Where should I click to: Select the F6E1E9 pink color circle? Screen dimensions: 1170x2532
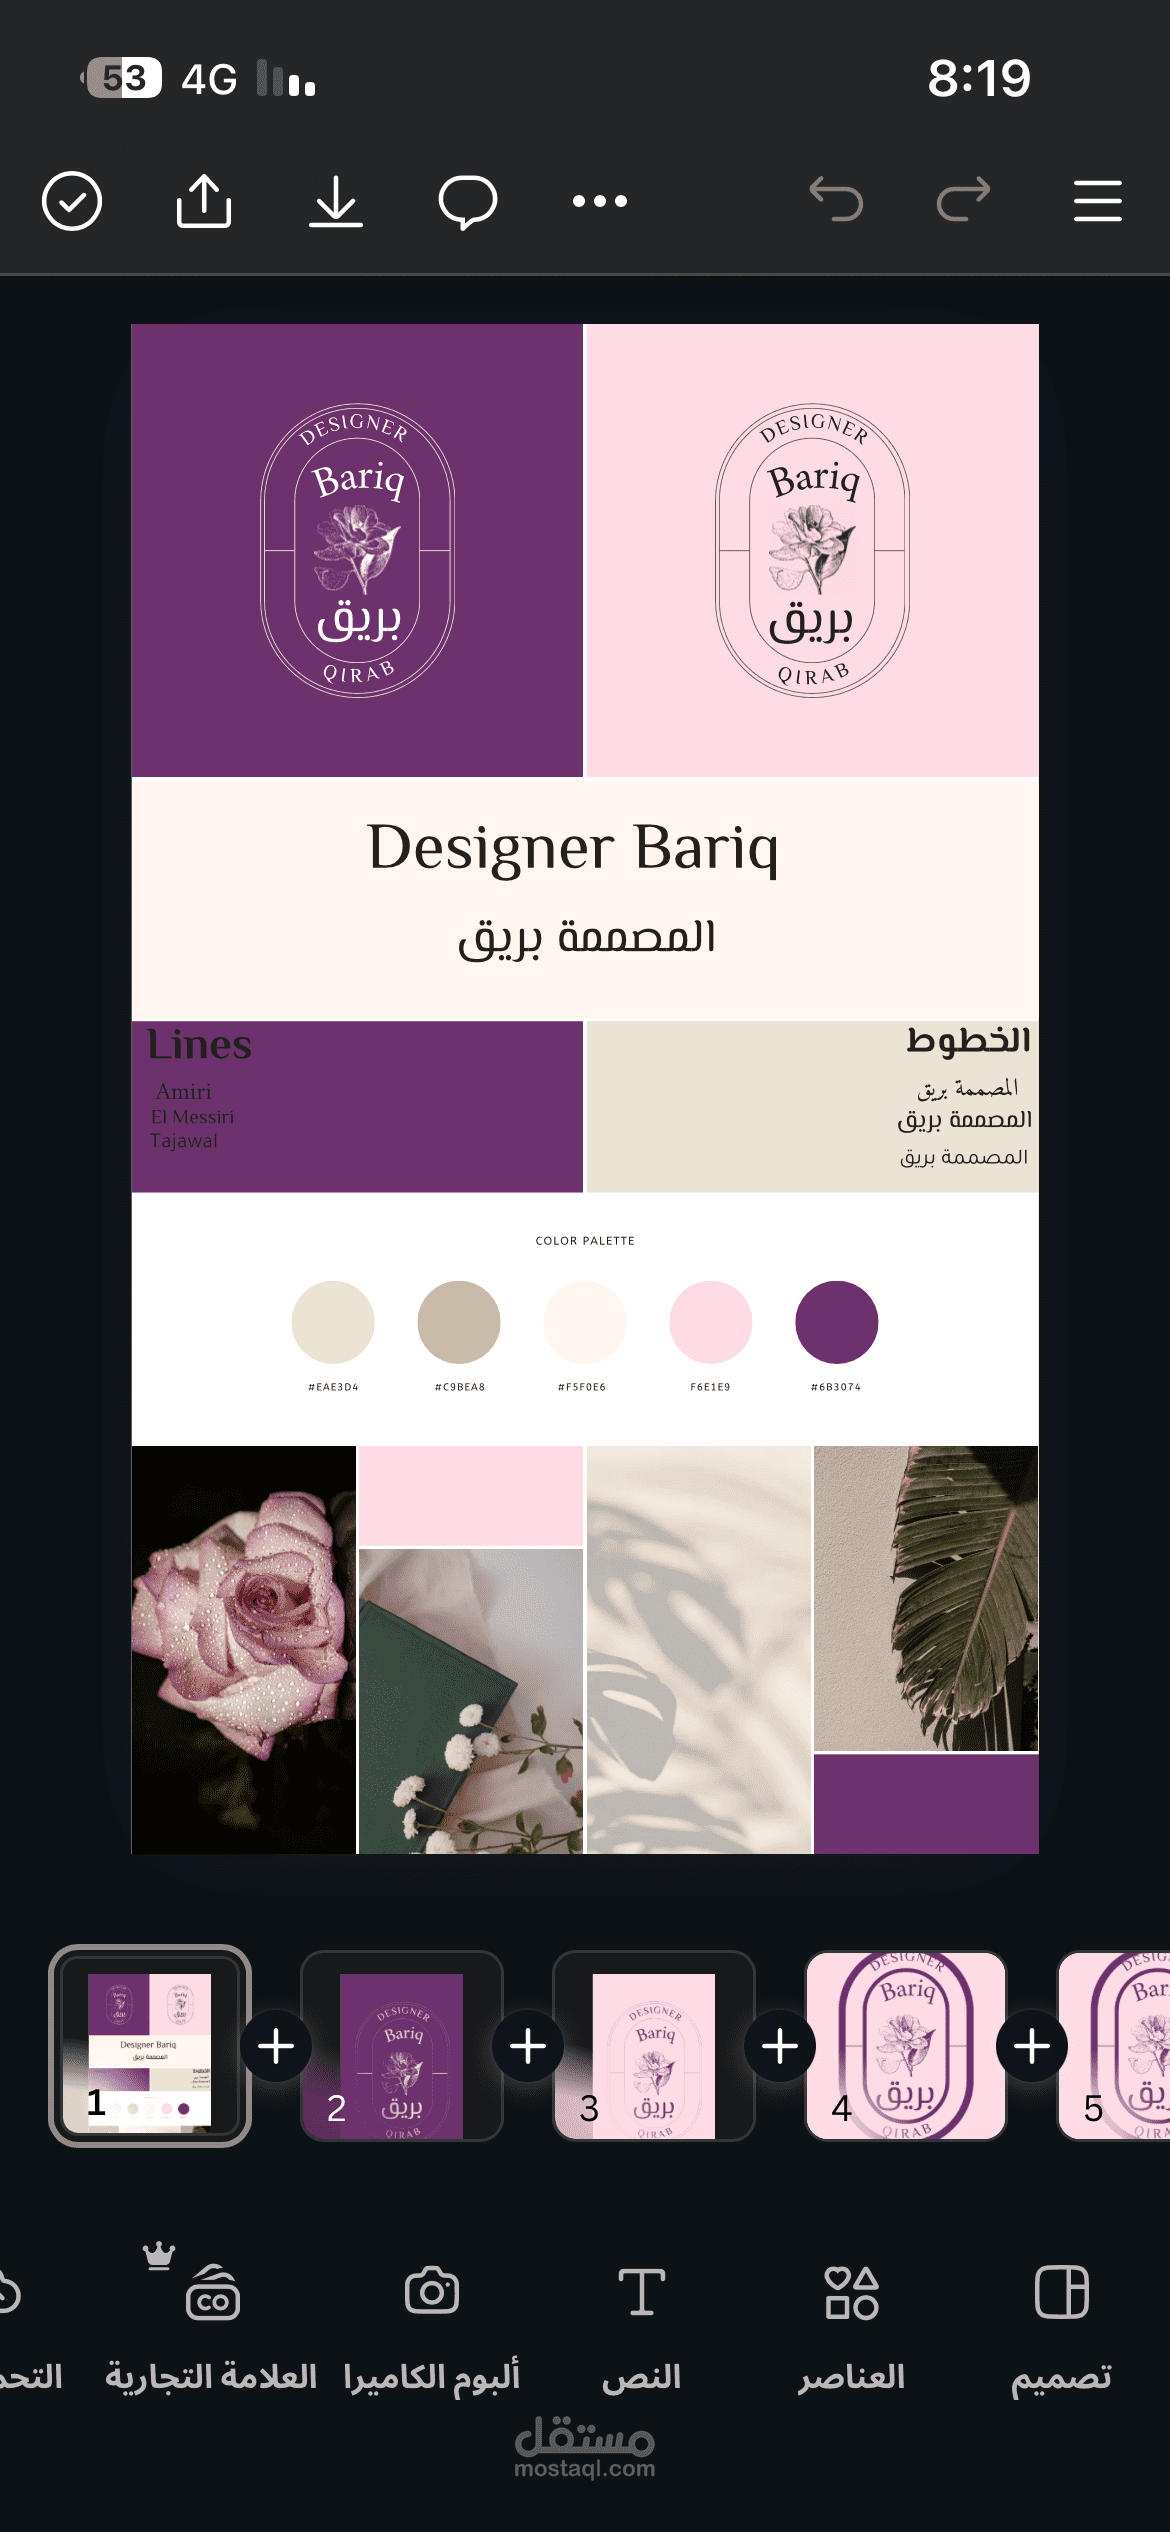[x=711, y=1322]
